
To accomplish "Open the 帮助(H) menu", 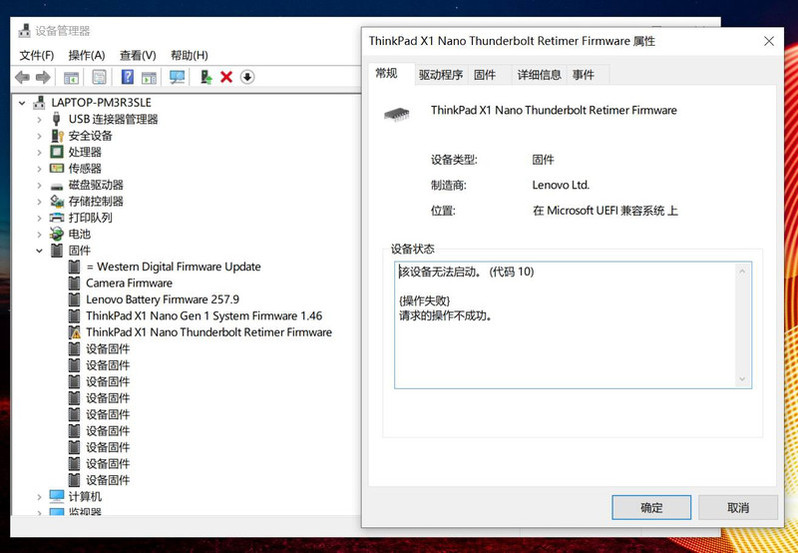I will pos(189,55).
